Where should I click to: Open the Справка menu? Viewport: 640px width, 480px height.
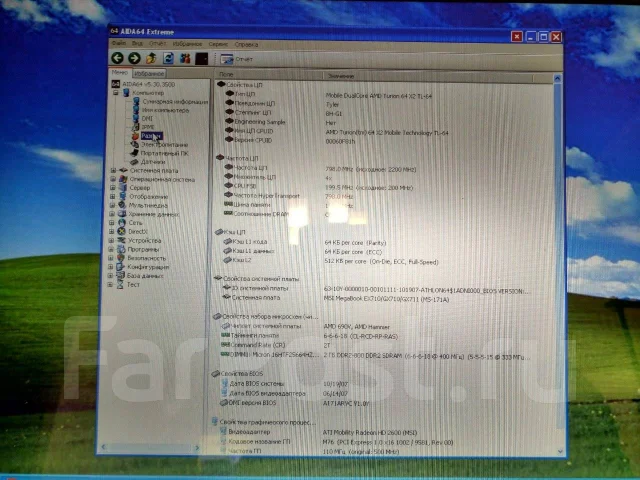click(x=246, y=44)
